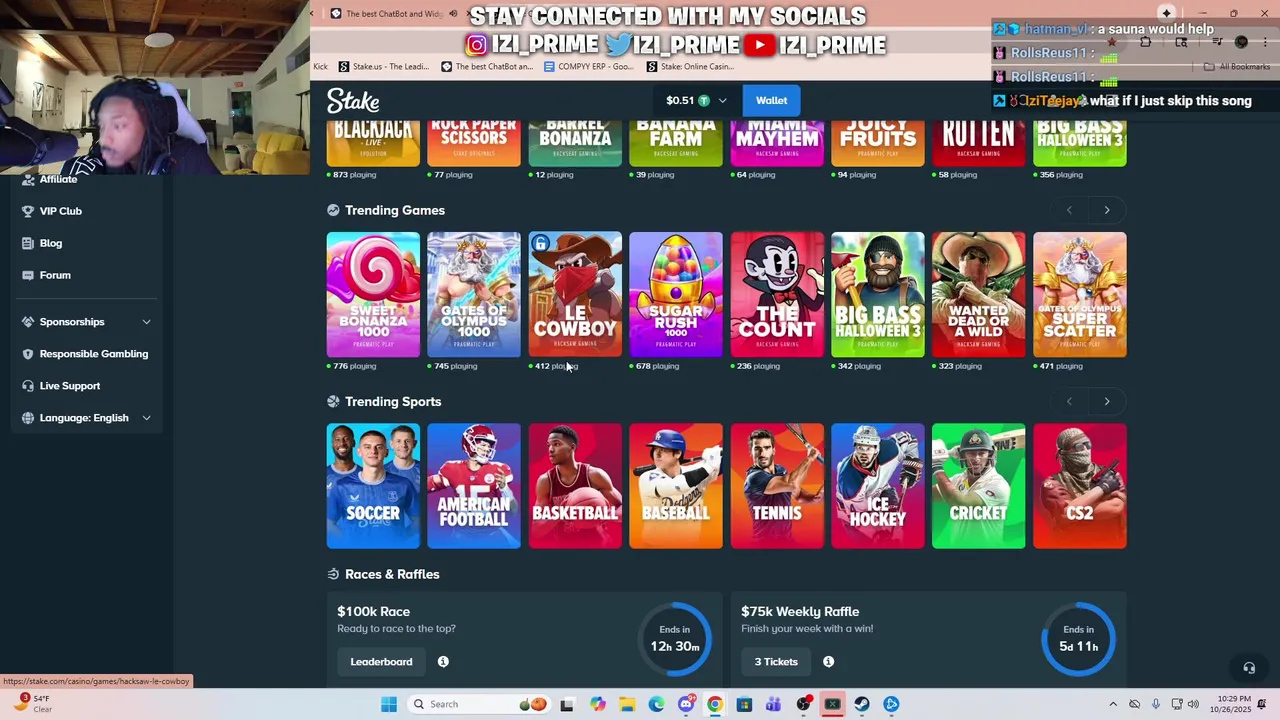
Task: Show info for $75k Weekly Raffle
Action: (828, 662)
